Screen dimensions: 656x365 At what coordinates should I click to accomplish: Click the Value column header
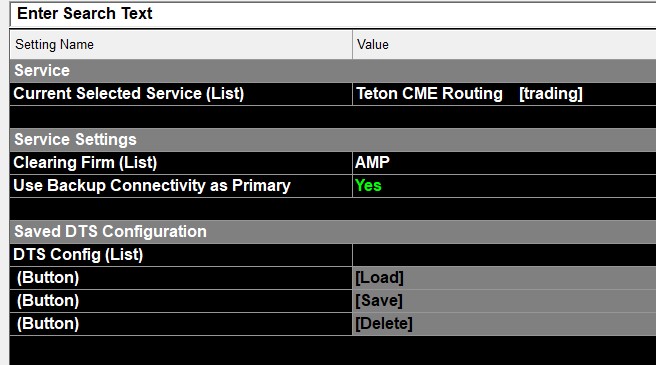[x=504, y=44]
